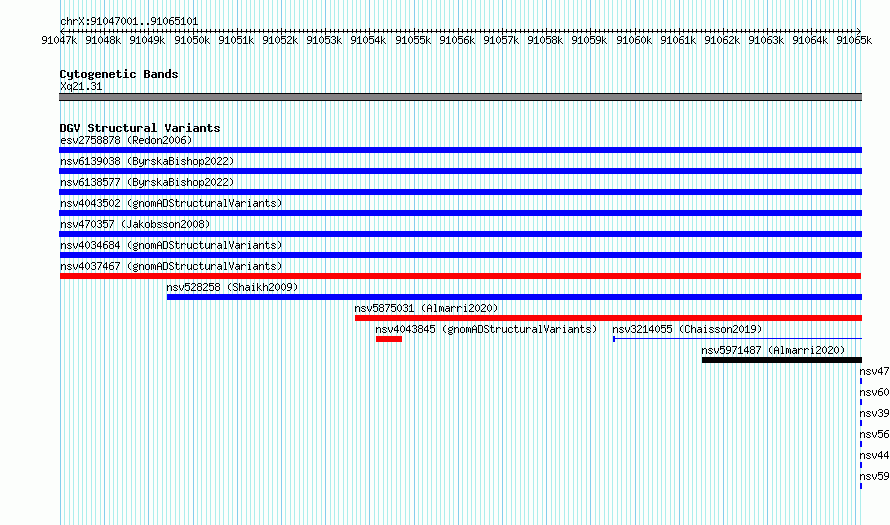Click the 91062k ruler position label
The height and width of the screenshot is (525, 890).
(722, 40)
